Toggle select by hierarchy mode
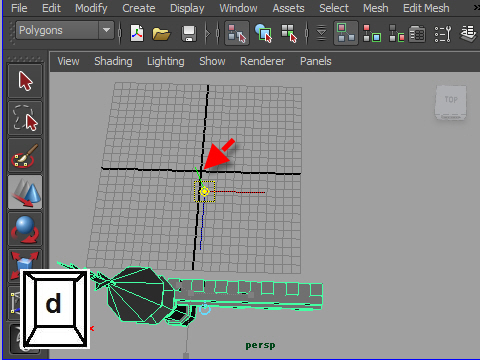The image size is (480, 360). [237, 33]
